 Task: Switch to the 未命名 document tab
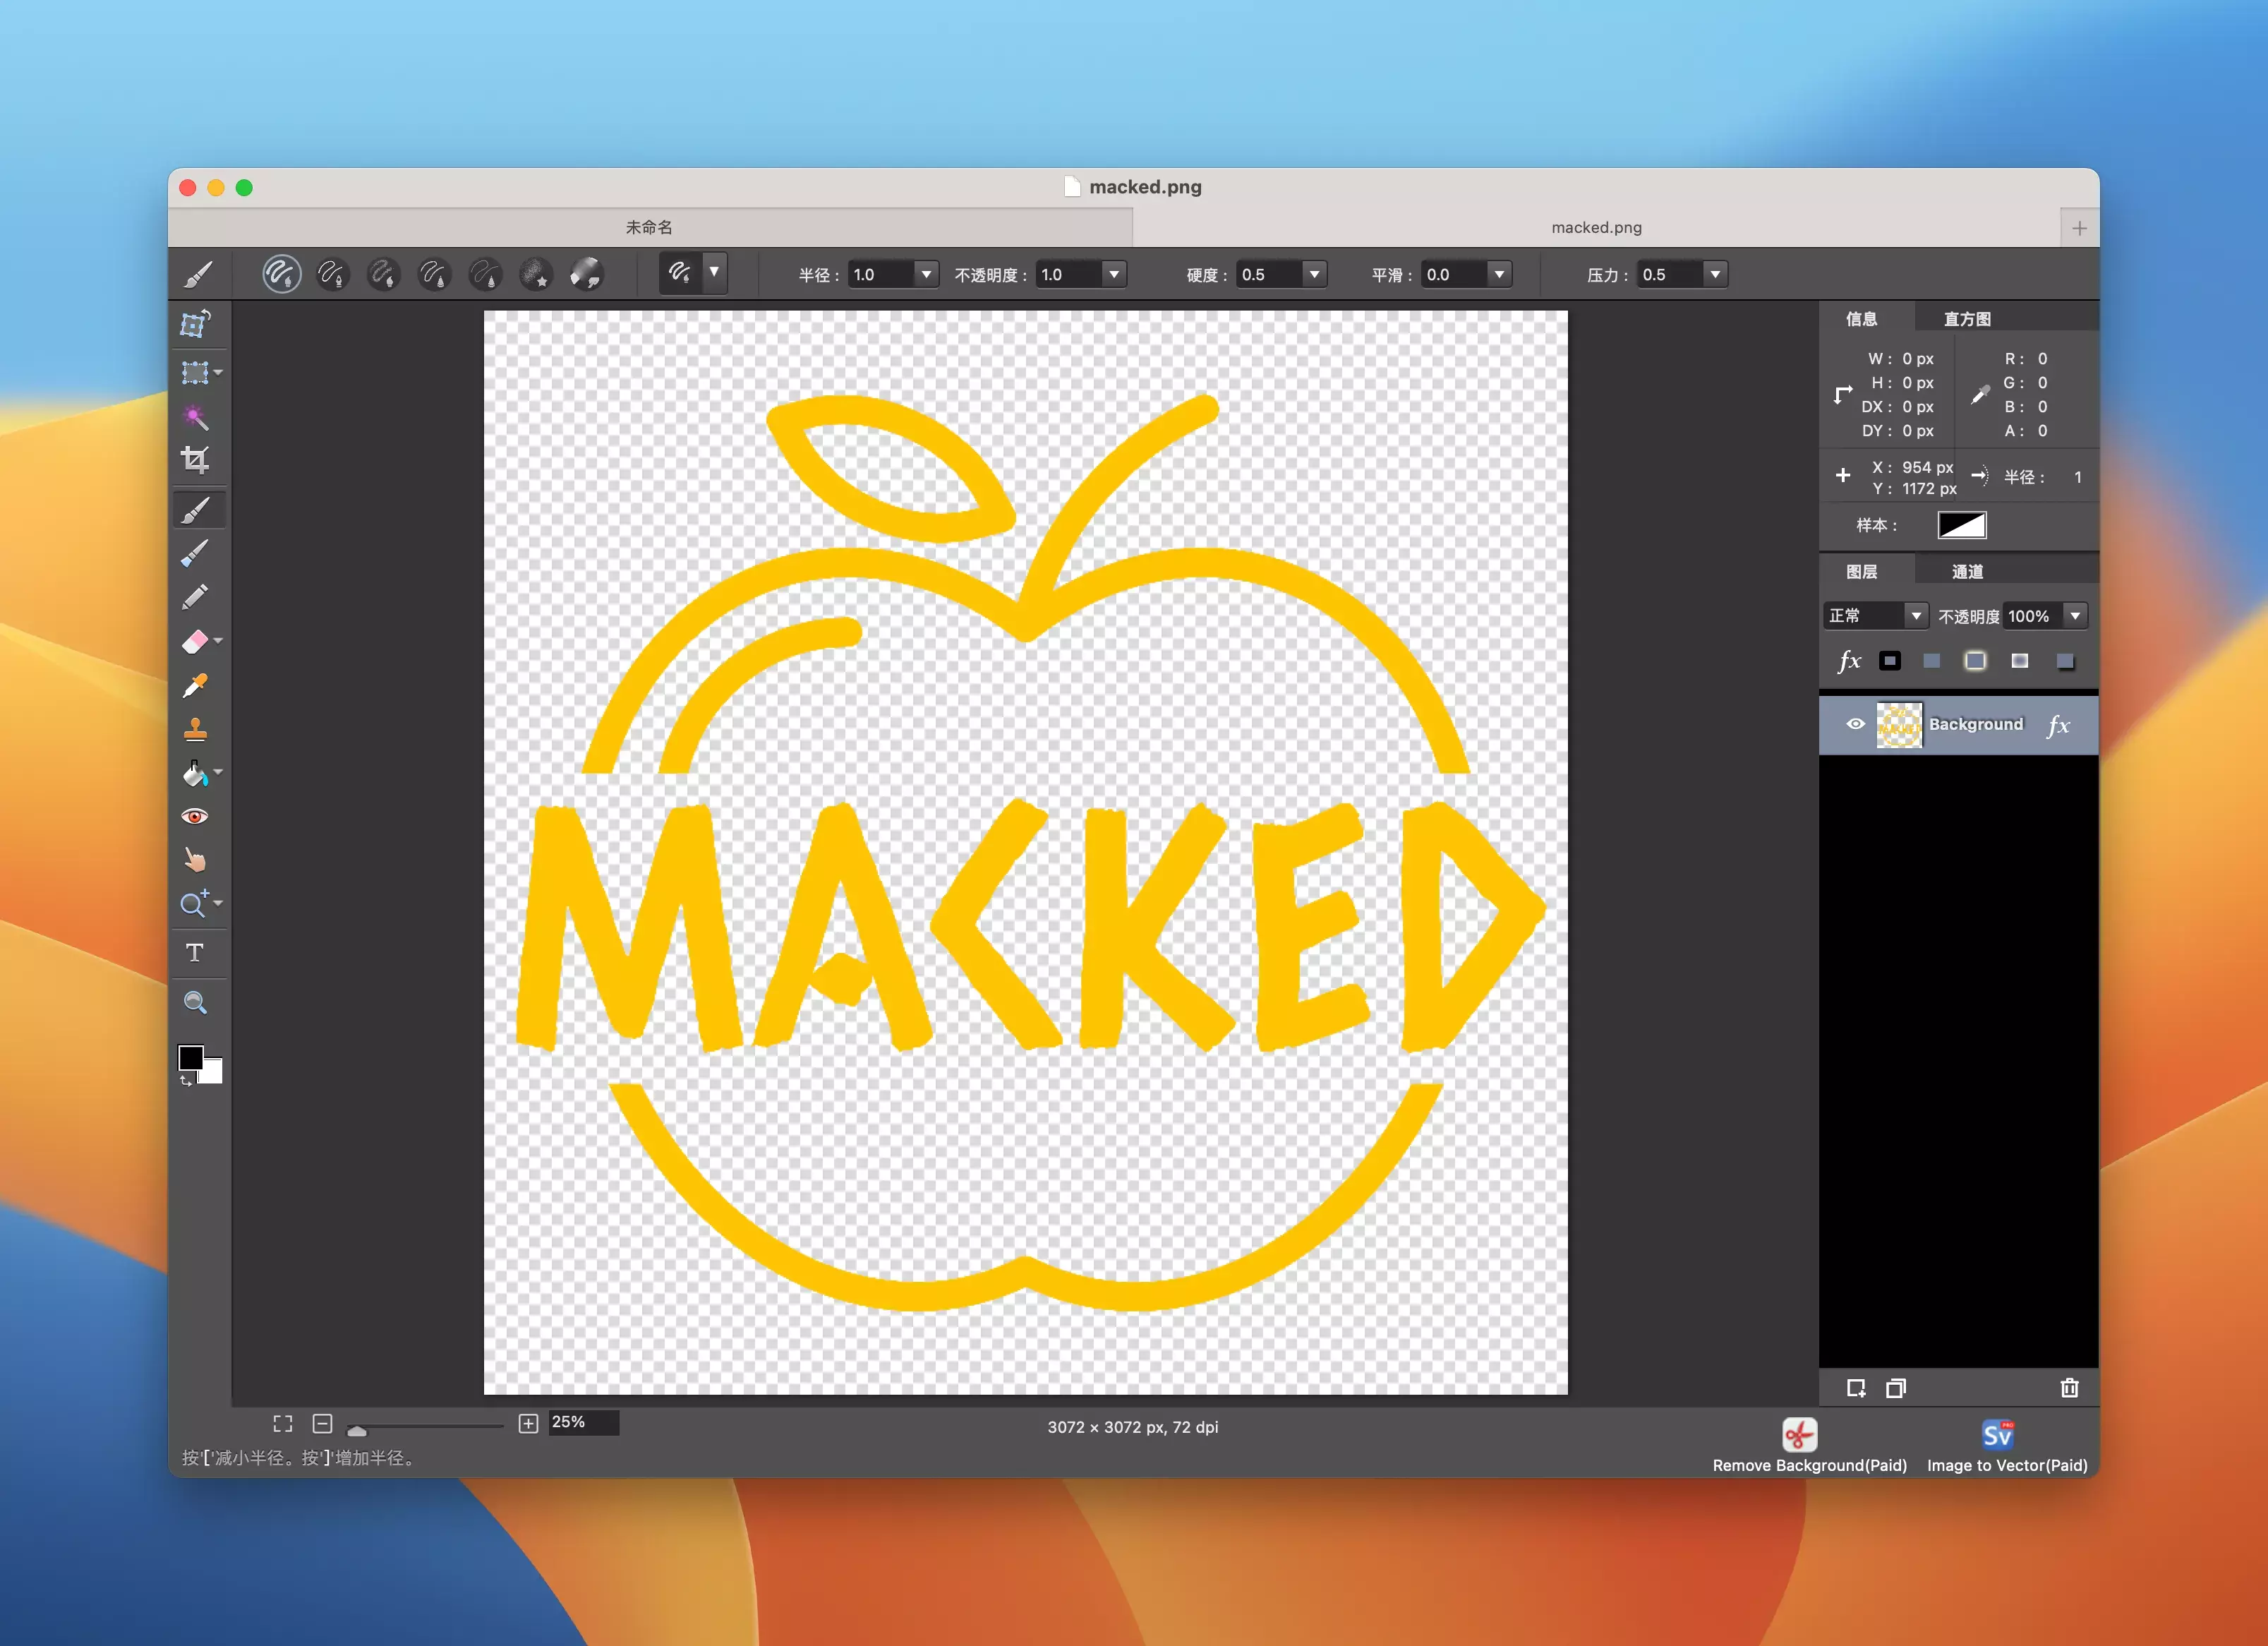649,228
